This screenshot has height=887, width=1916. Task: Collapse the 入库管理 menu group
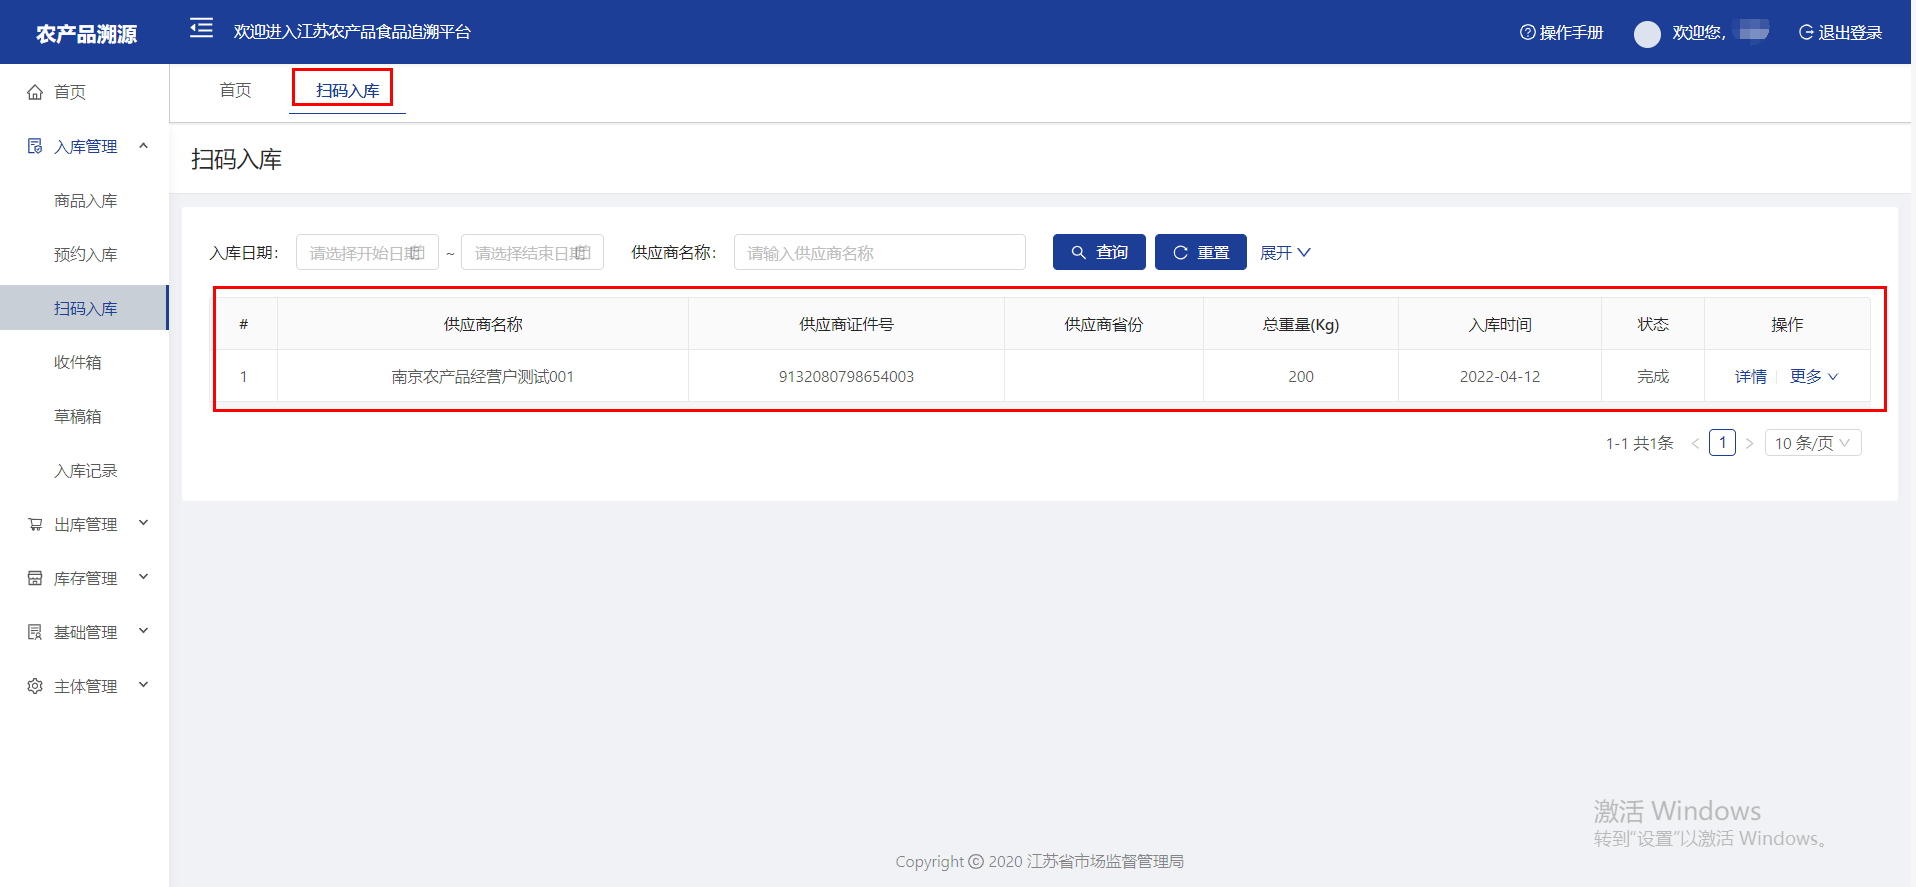(x=143, y=146)
